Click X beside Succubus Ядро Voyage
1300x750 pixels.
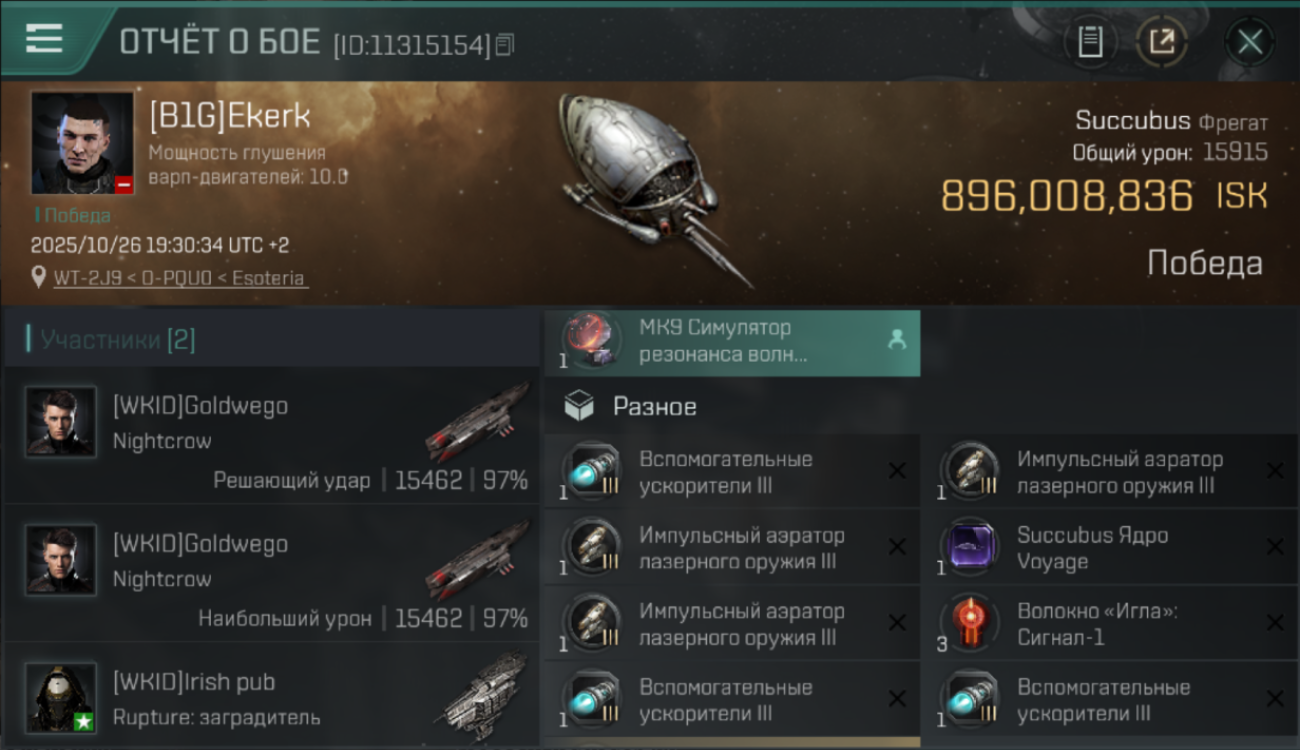point(1275,547)
